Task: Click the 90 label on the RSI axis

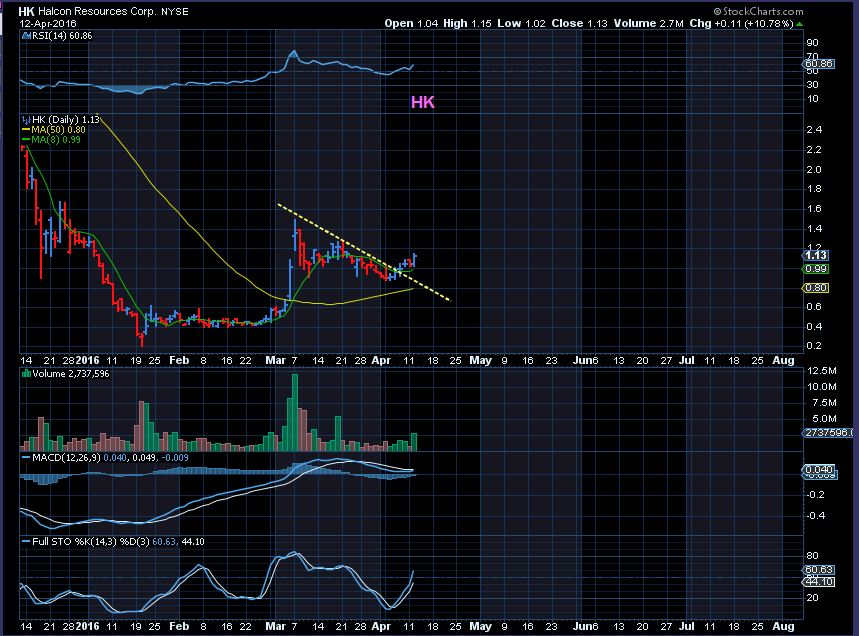Action: coord(812,43)
